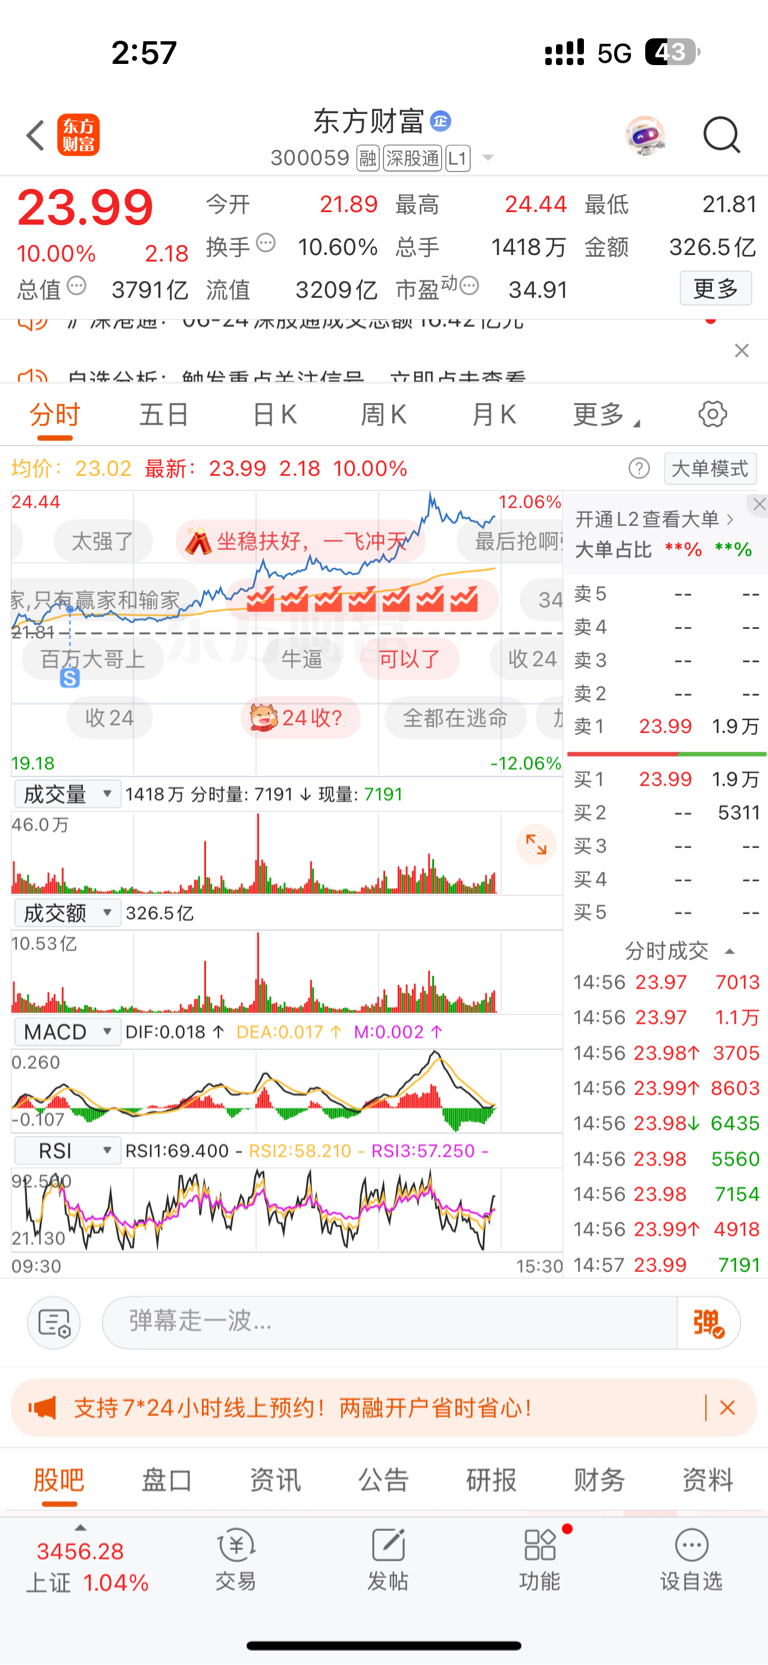This screenshot has width=768, height=1665.
Task: Tap the 深股通 tag
Action: (413, 158)
